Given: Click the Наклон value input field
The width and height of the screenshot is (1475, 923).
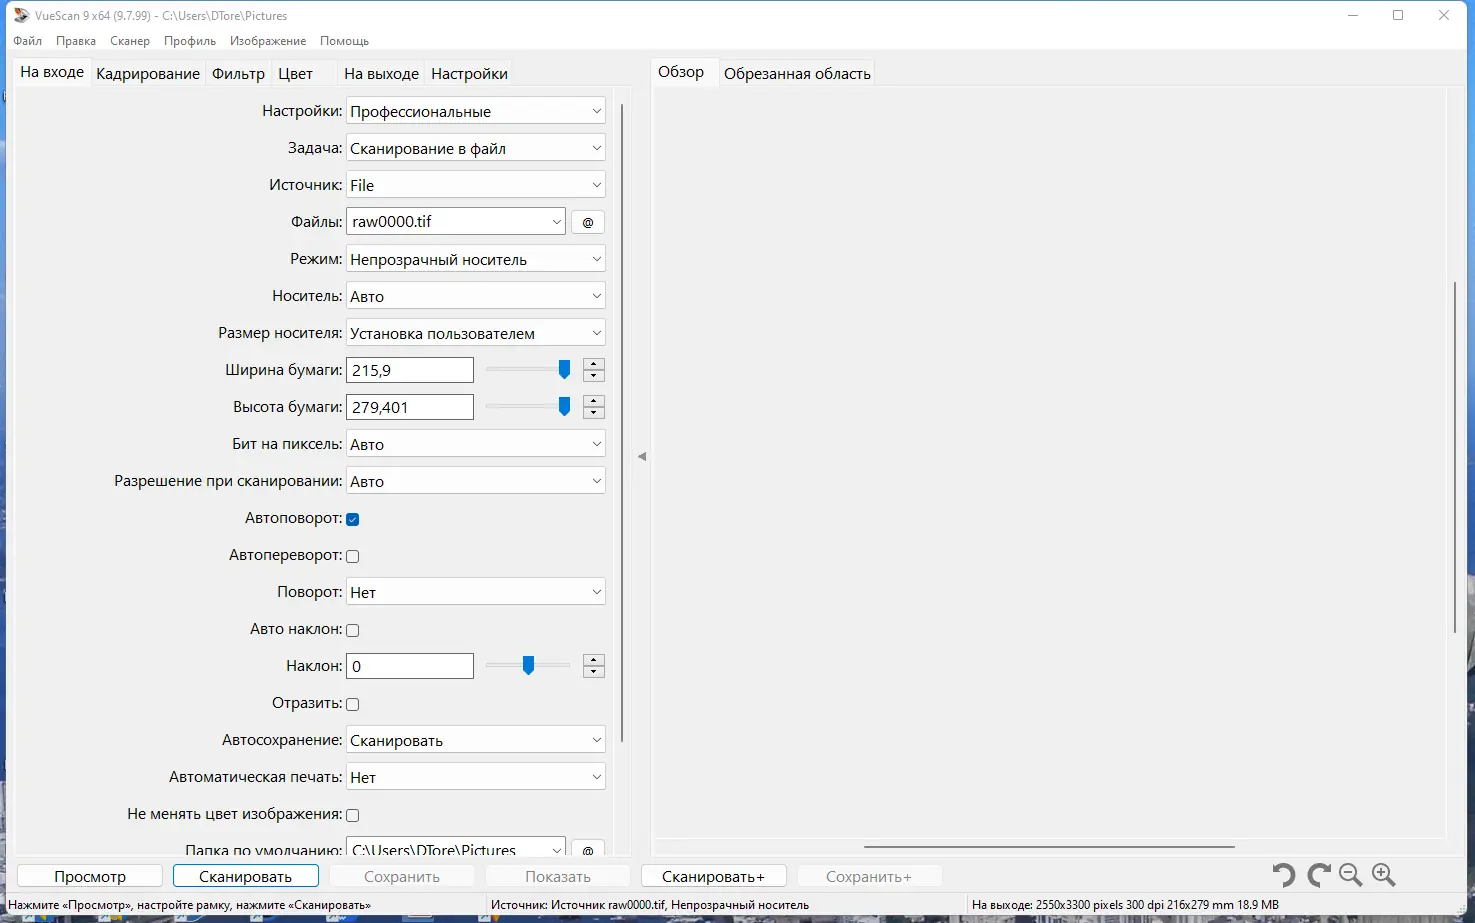Looking at the screenshot, I should [410, 666].
